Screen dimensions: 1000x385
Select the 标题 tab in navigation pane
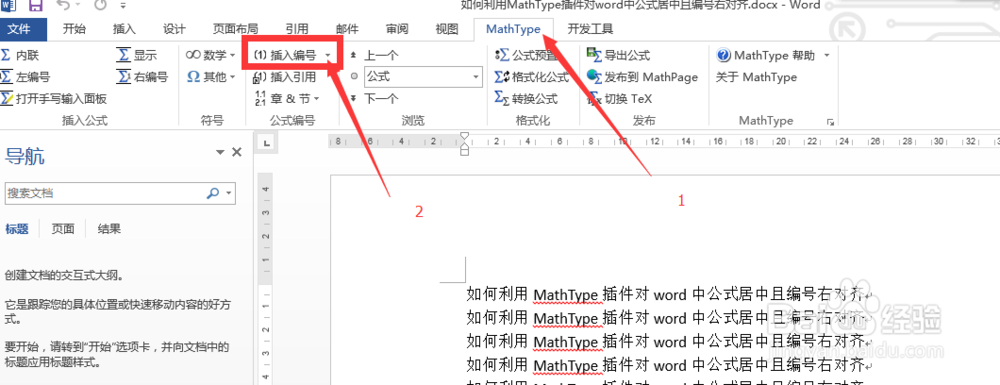(17, 229)
